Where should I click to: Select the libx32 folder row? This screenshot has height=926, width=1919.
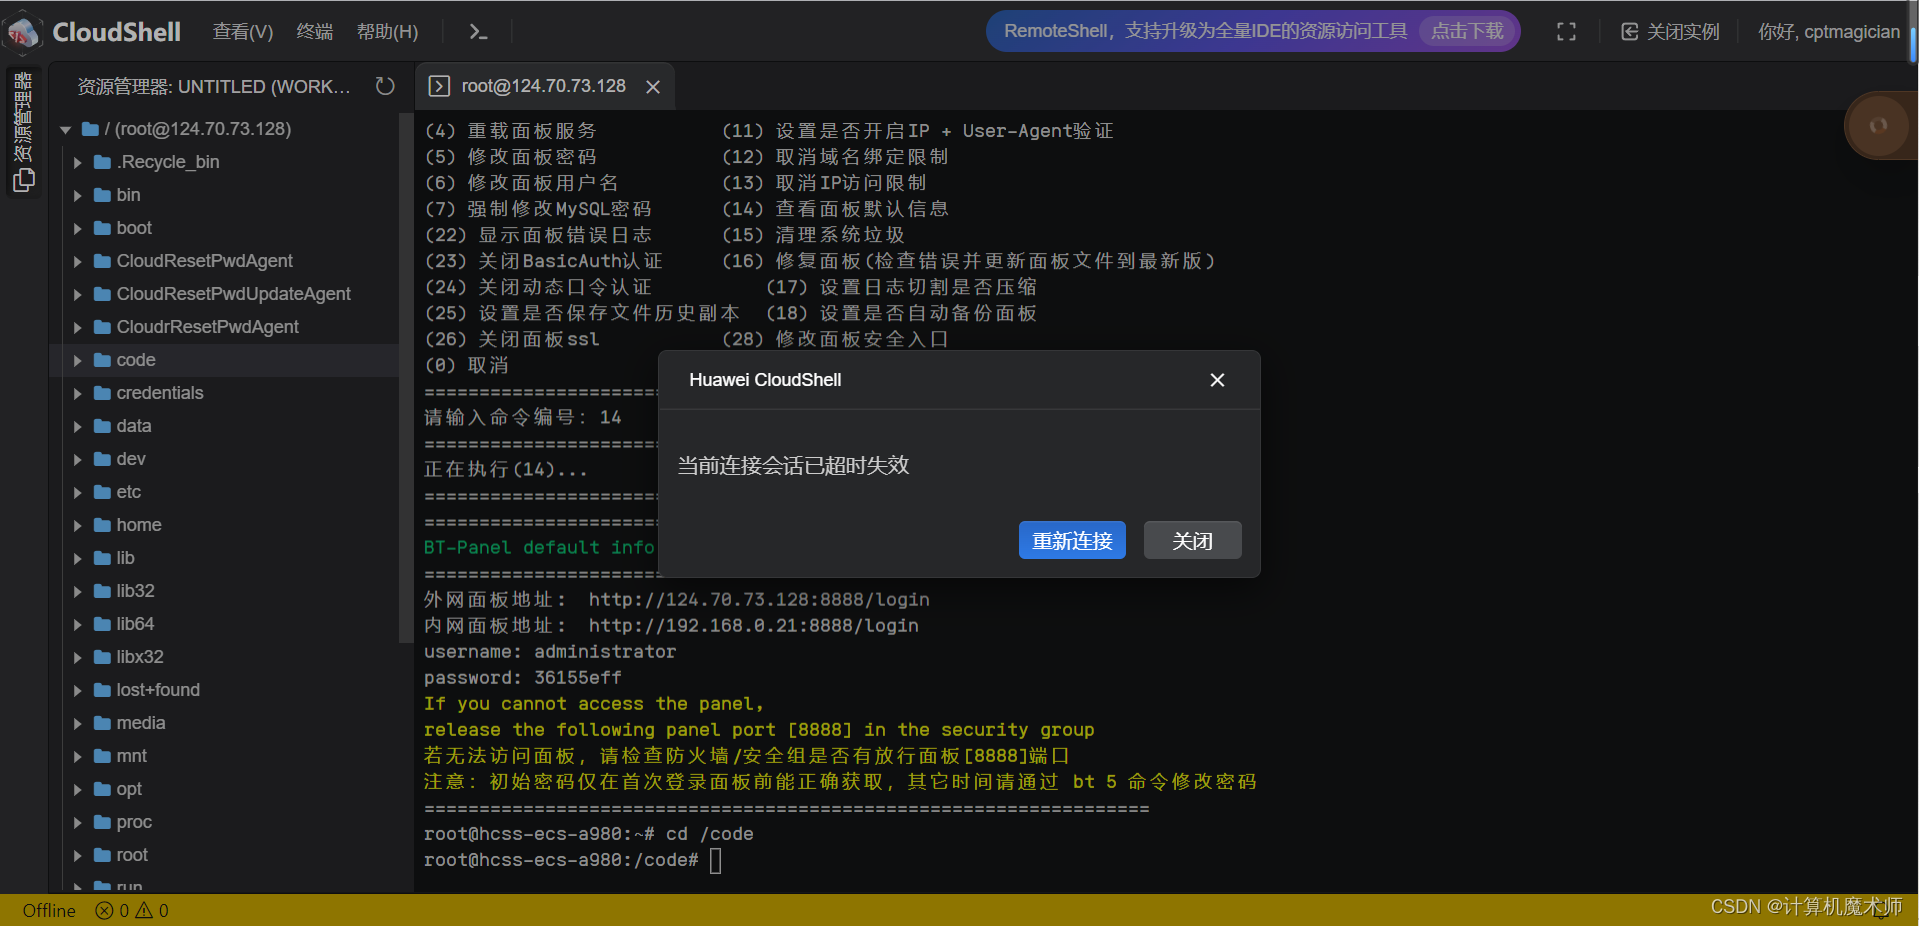click(224, 657)
